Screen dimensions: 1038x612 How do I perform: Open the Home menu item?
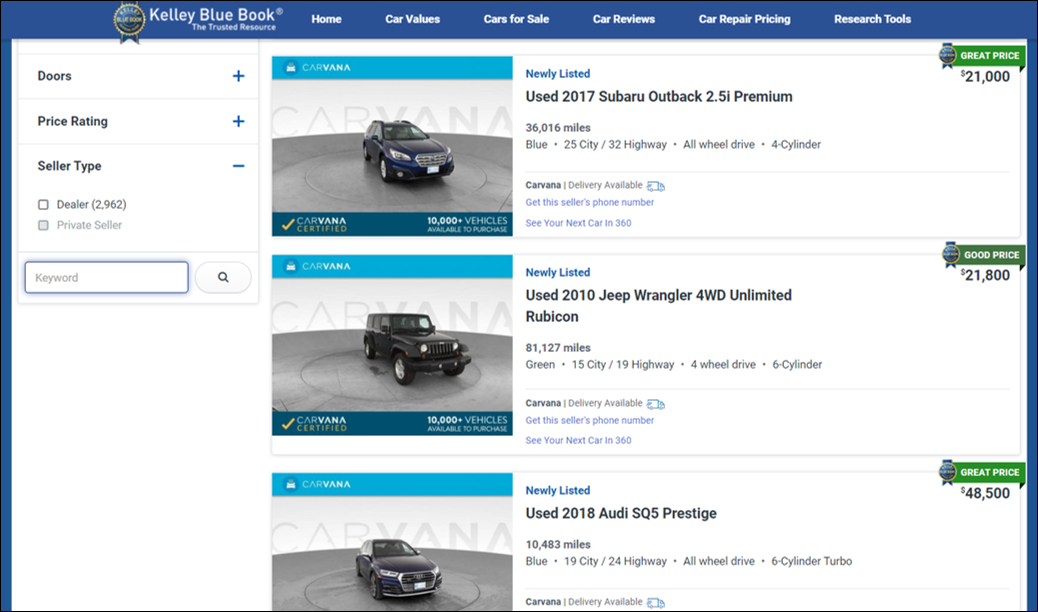coord(326,19)
